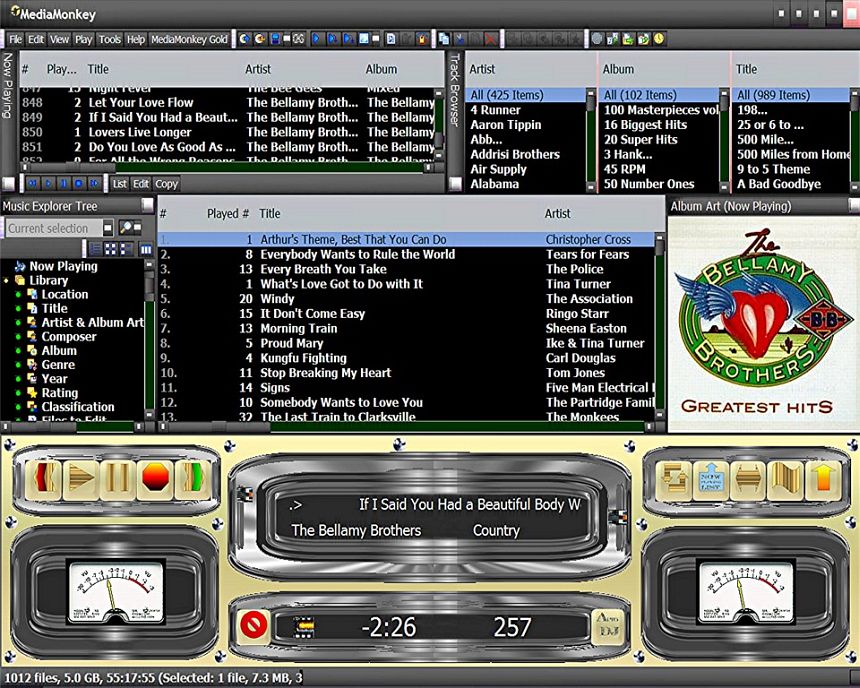
Task: Expand the Genre node in the tree
Action: tap(18, 365)
